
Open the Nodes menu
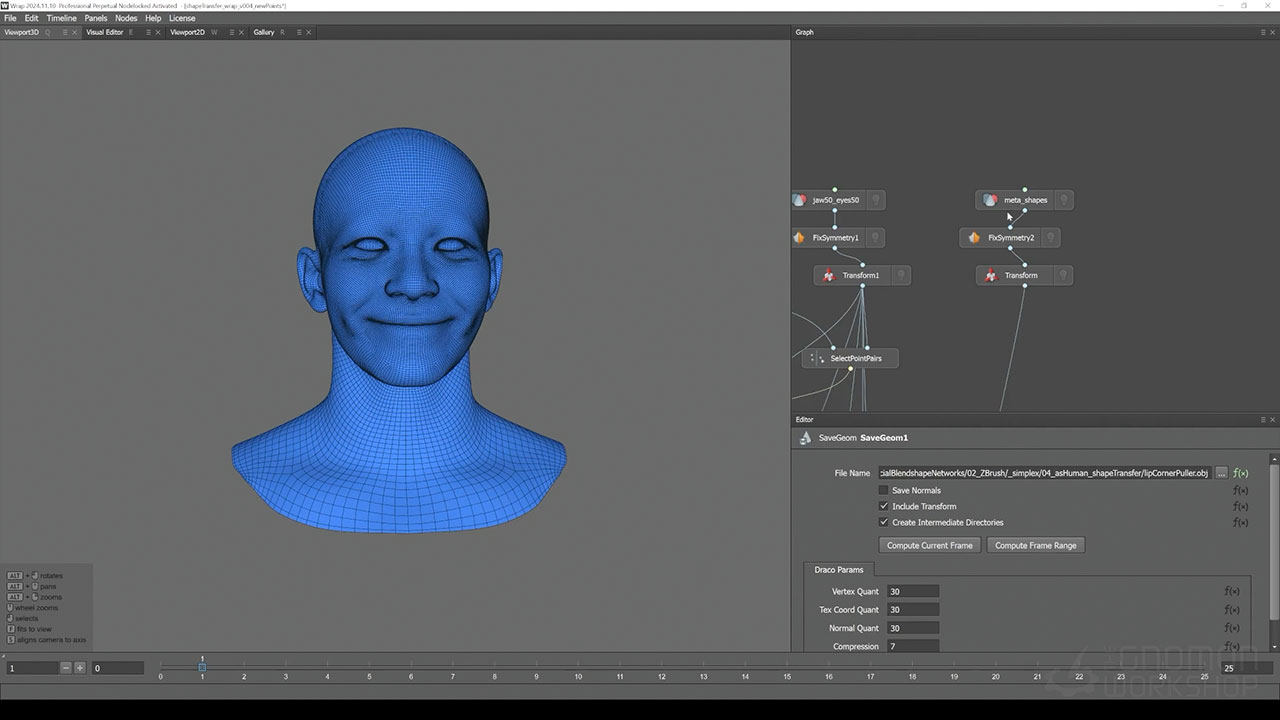(126, 18)
